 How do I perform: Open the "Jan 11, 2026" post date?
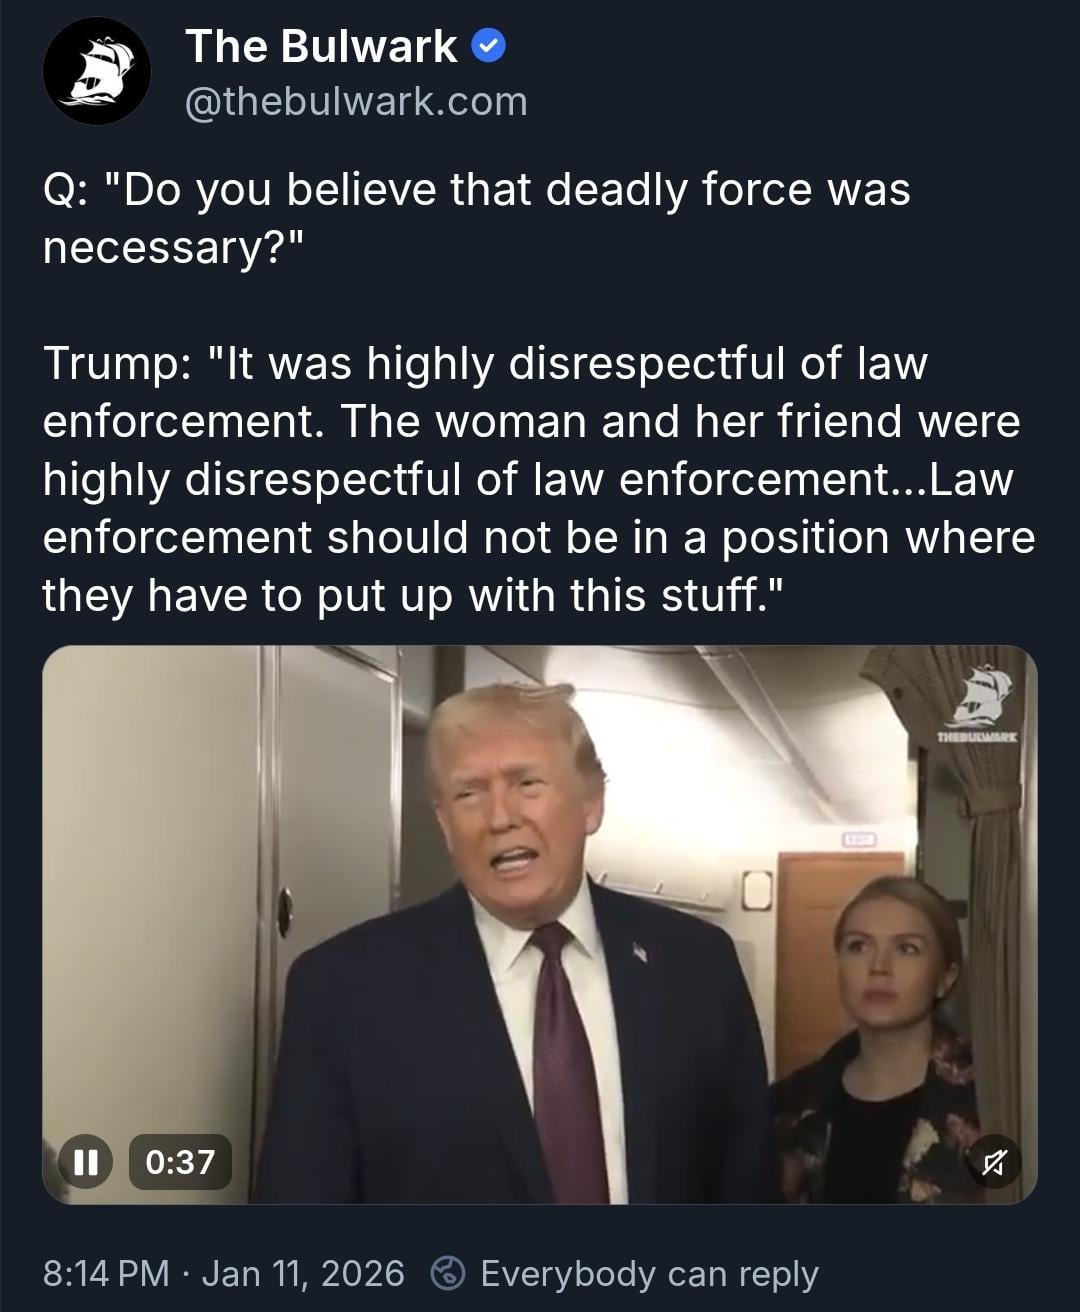pos(303,1273)
